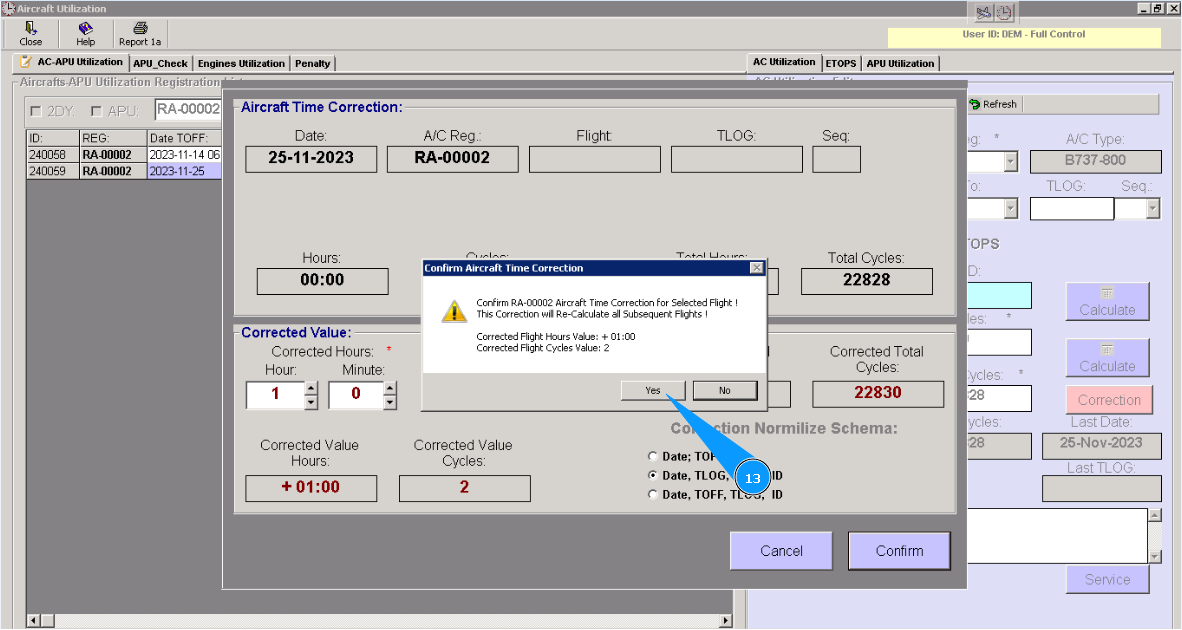Click the 2023-11-25 date cell
Image resolution: width=1182 pixels, height=630 pixels.
coord(184,171)
